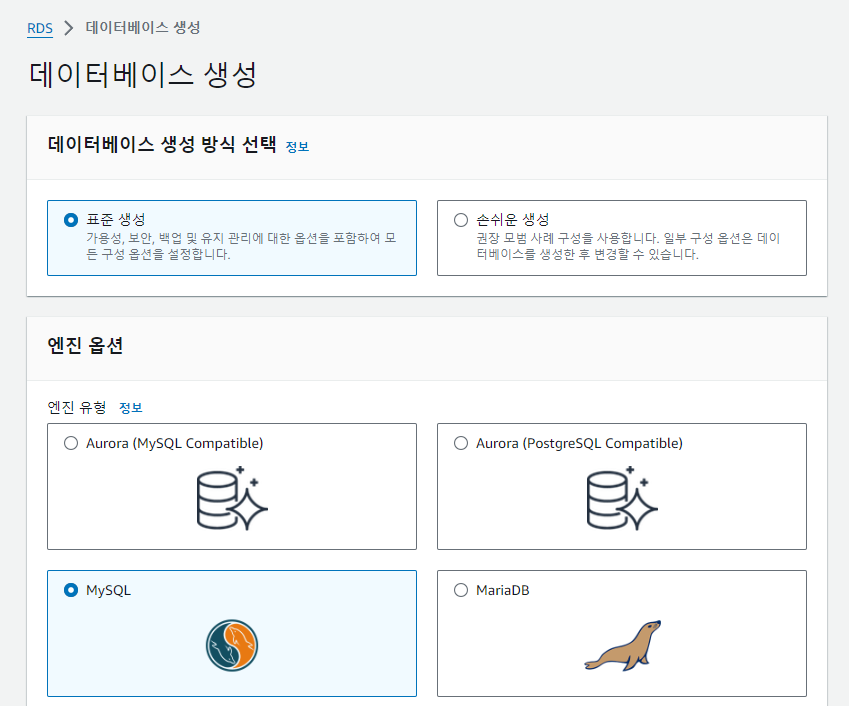Click the breadcrumb chevron separator after RDS

point(68,28)
